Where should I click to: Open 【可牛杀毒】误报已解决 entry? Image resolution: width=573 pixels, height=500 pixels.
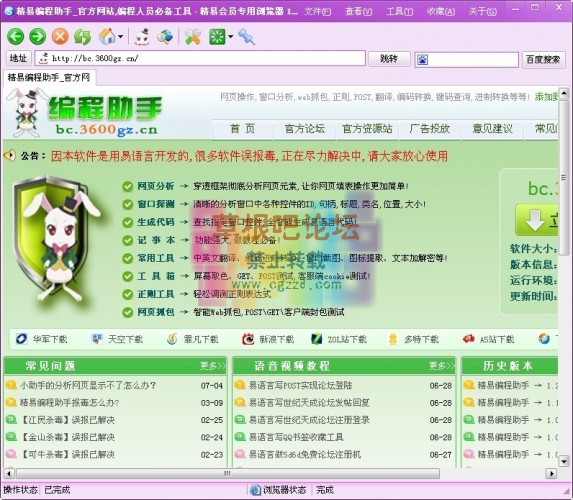[67, 454]
